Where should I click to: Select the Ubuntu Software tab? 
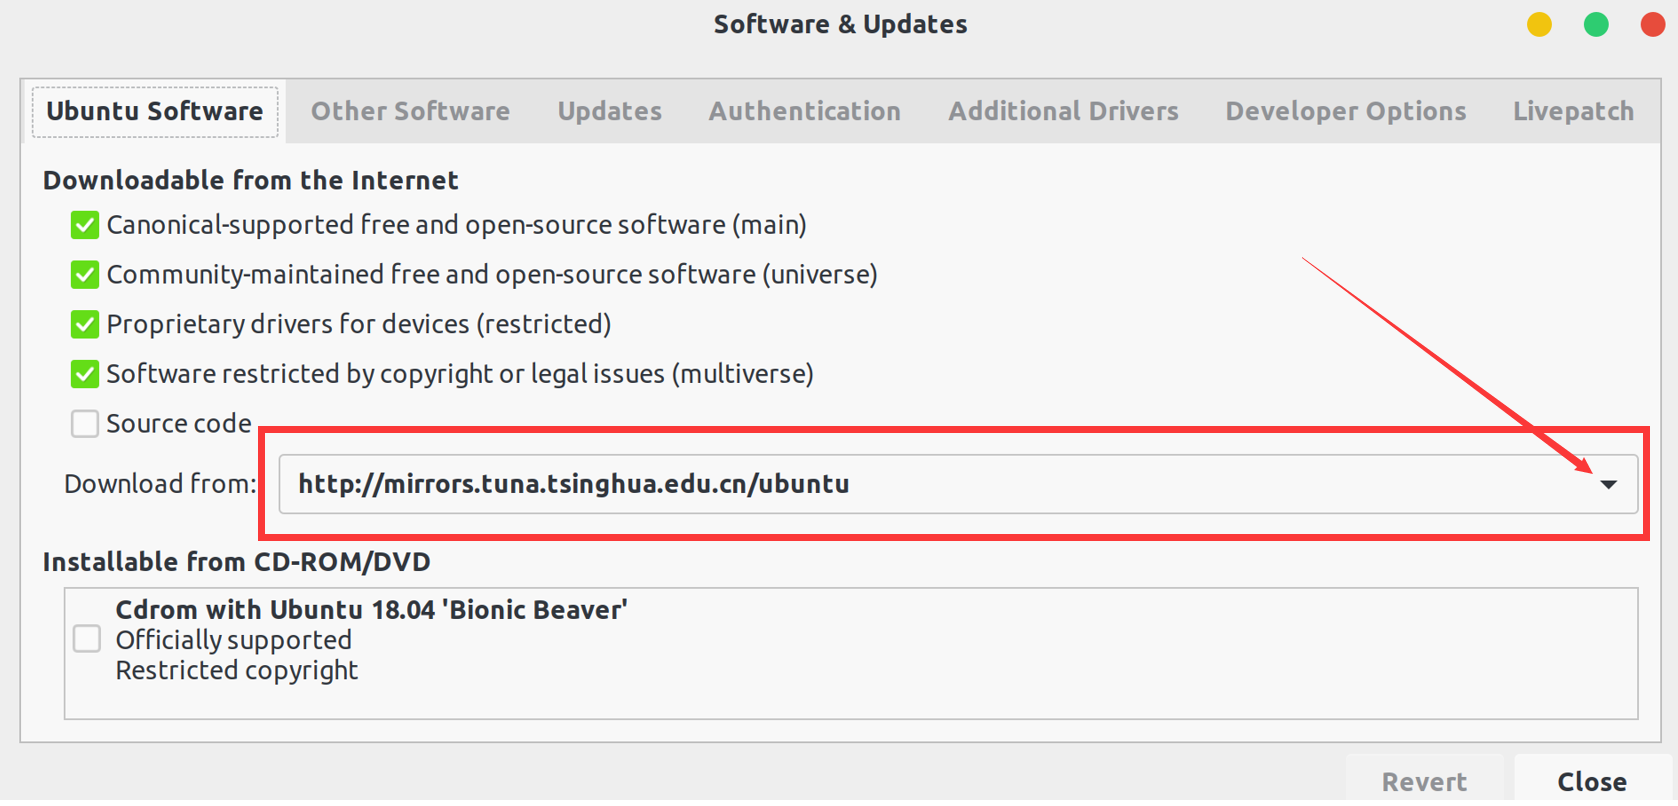tap(155, 111)
